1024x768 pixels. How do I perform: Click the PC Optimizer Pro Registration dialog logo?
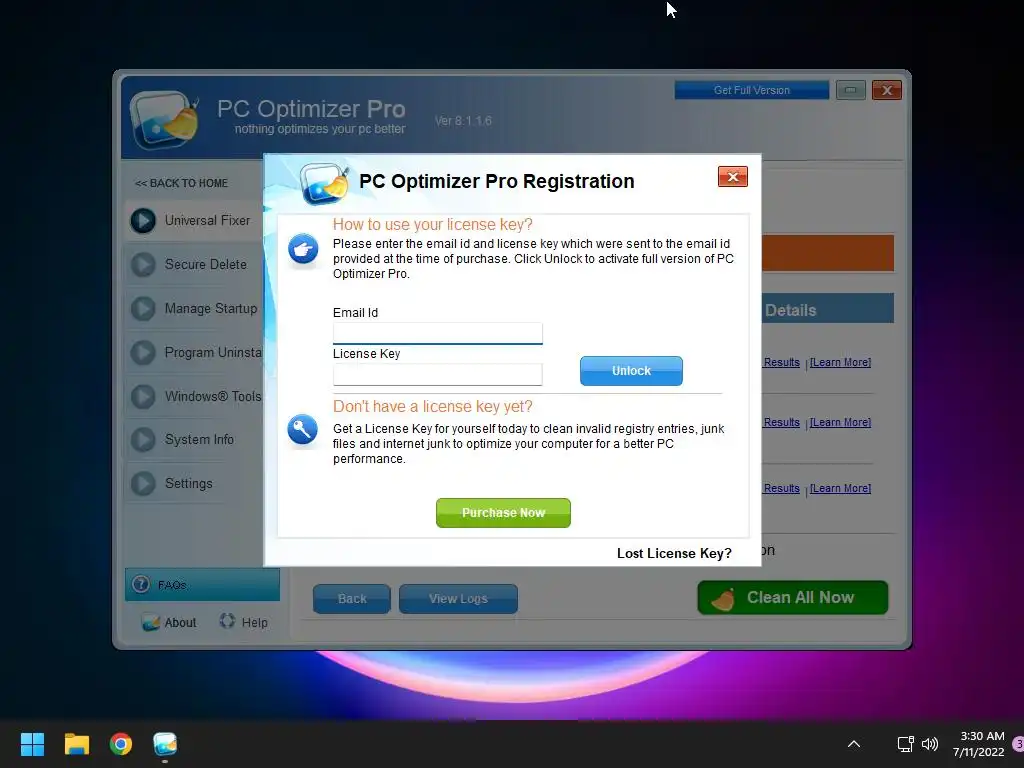324,184
